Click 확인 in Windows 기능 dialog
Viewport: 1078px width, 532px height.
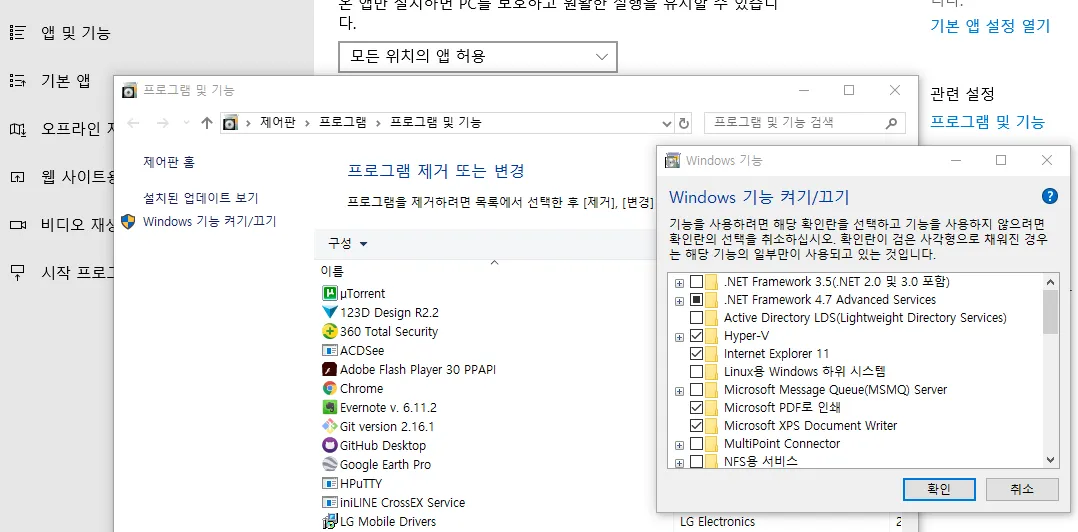coord(938,489)
